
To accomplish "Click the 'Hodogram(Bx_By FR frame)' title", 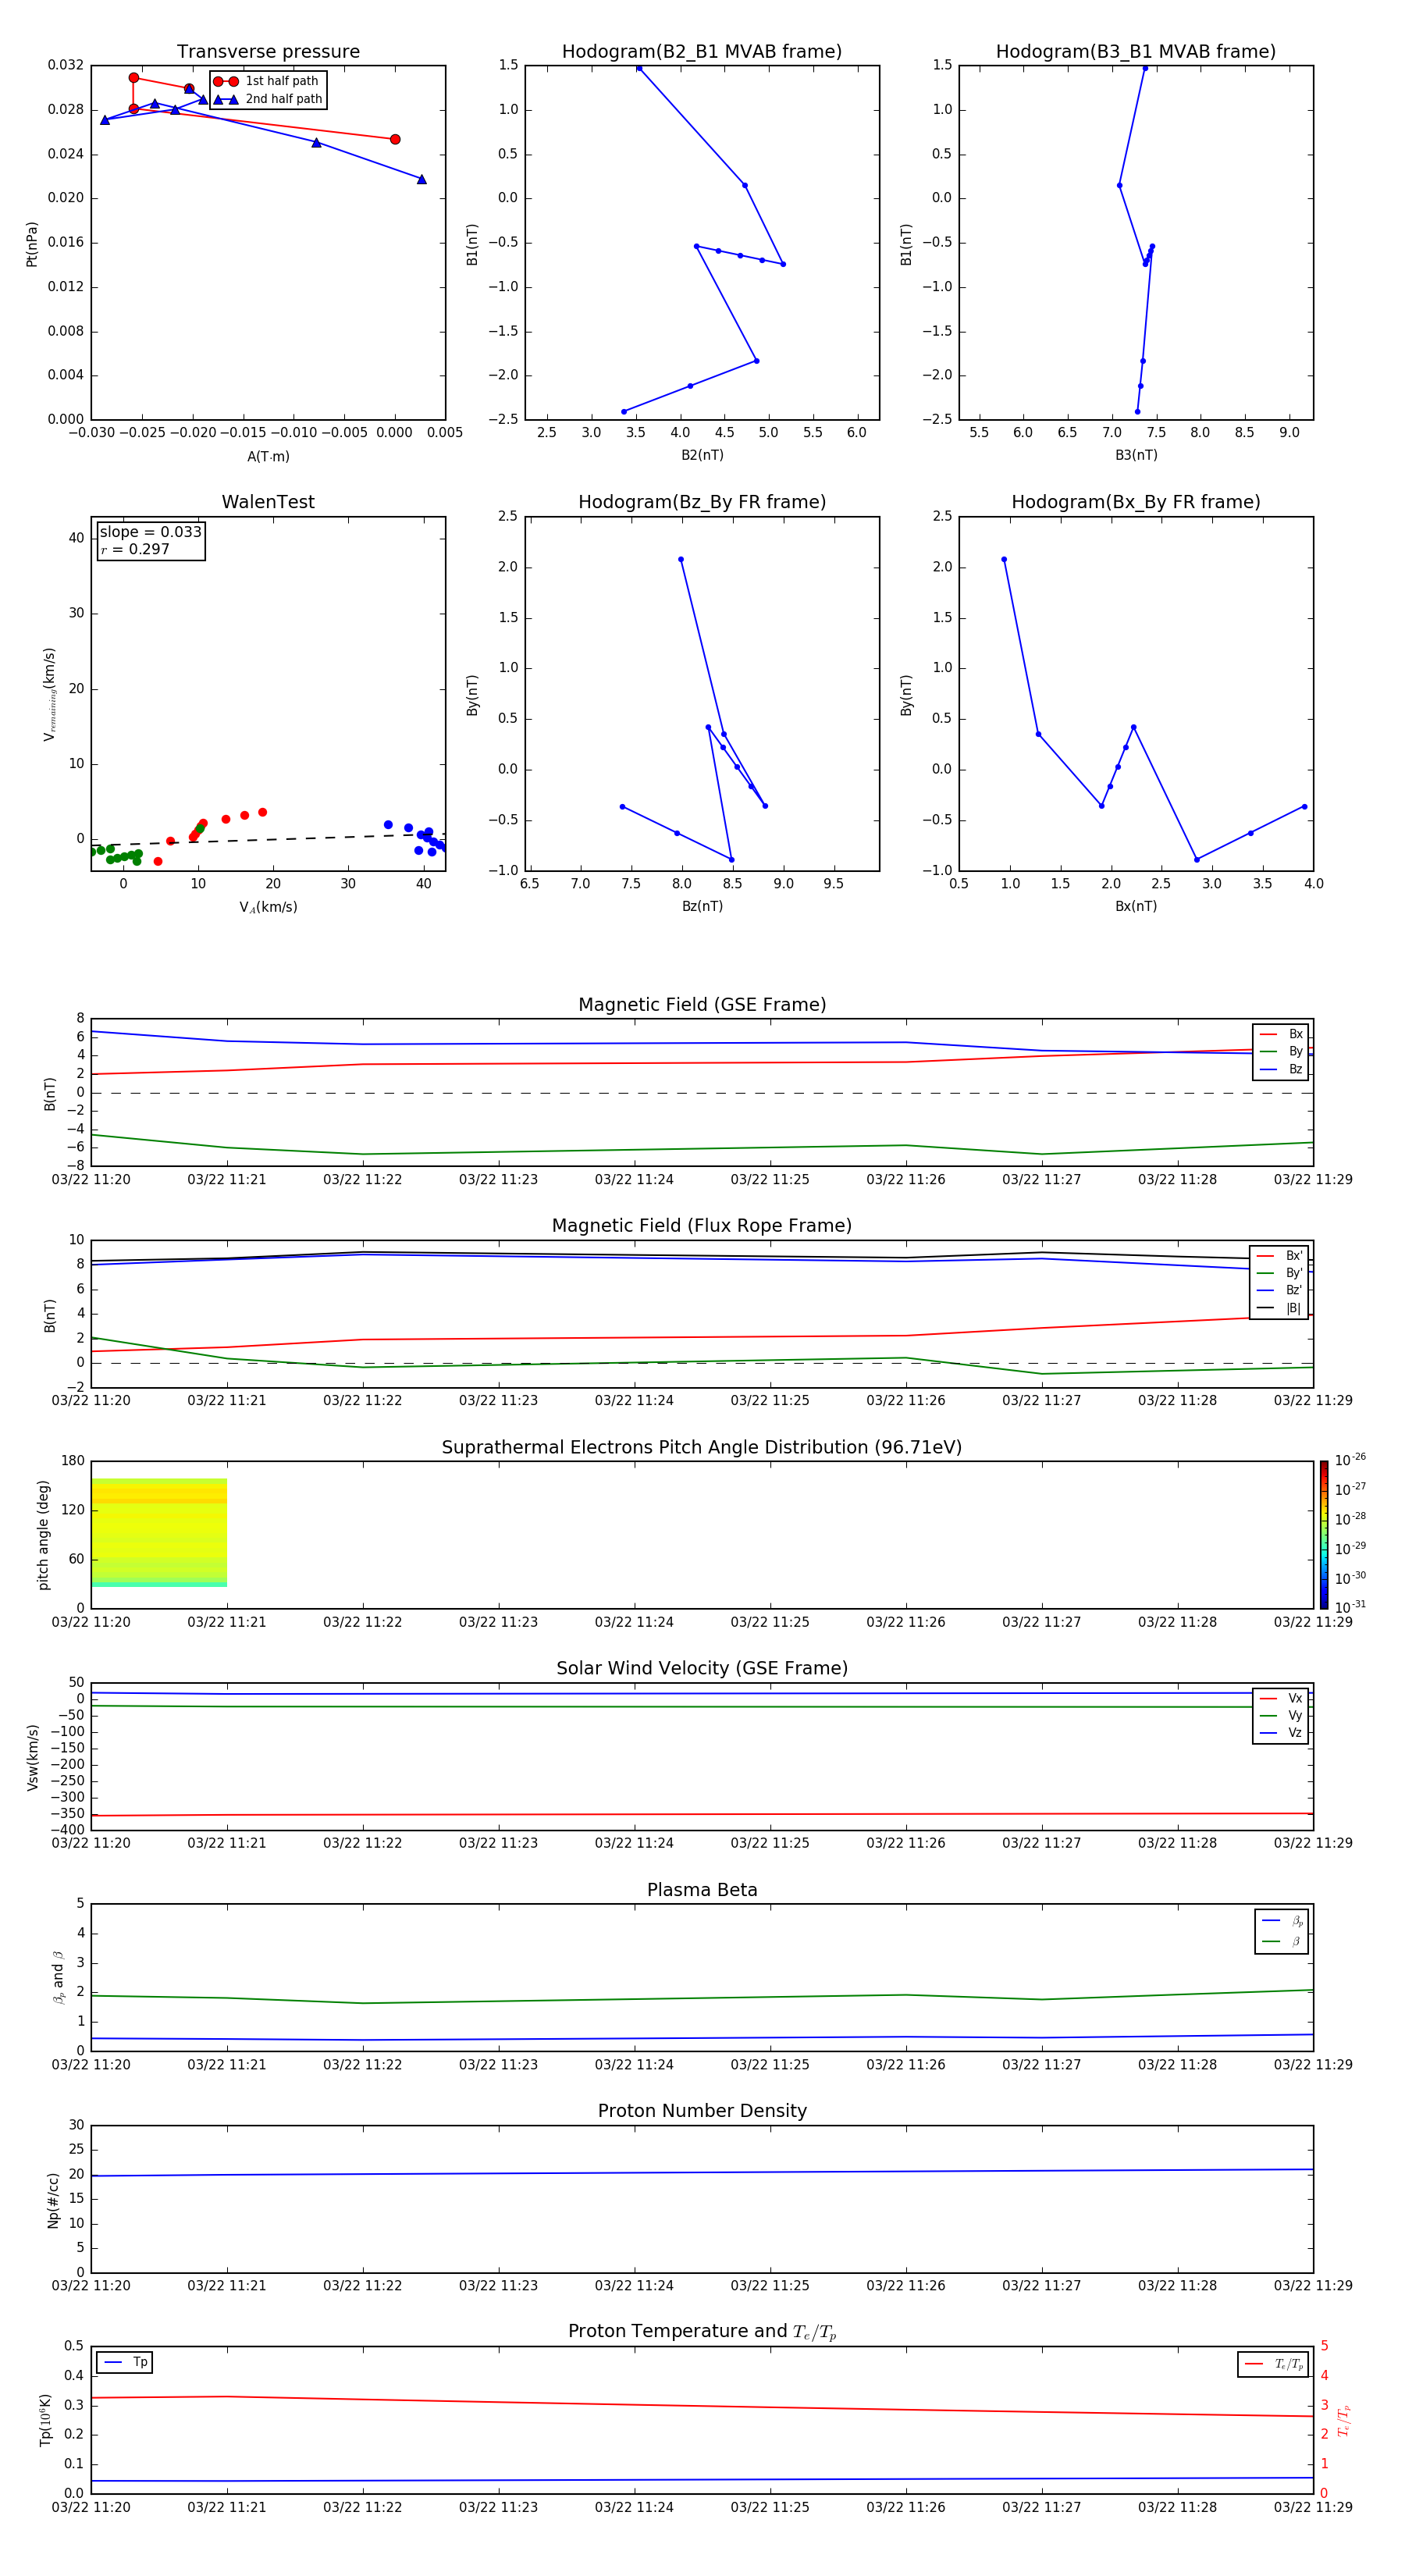I will (1136, 502).
